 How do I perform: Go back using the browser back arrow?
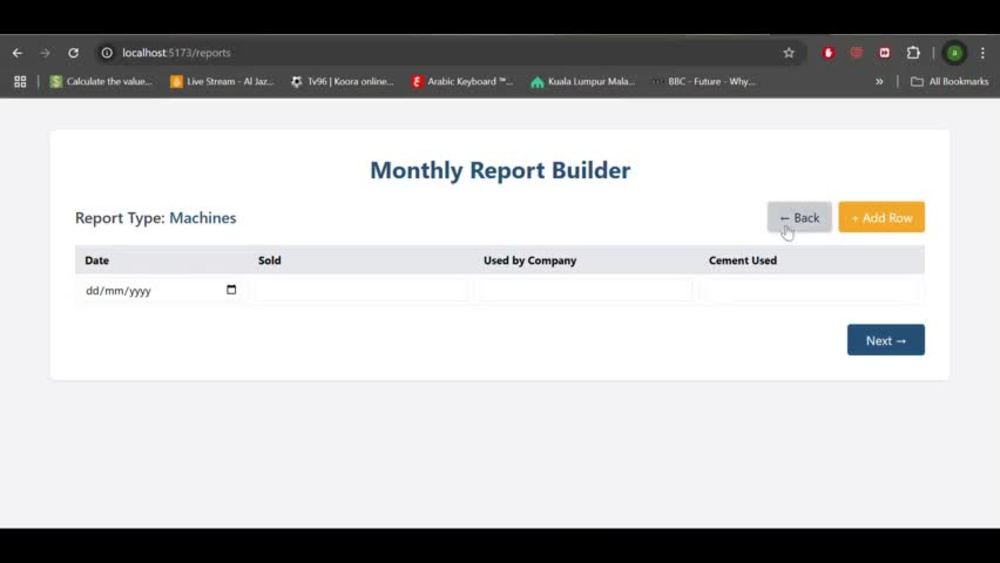(17, 53)
